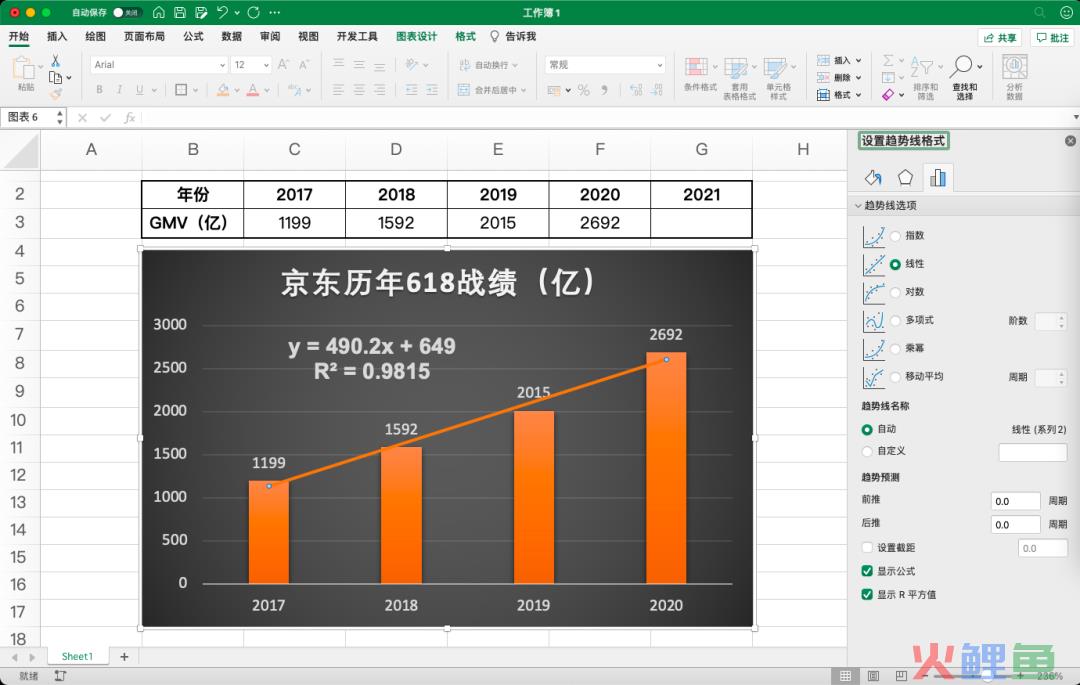Toggle the 显示公式 checkbox
Viewport: 1080px width, 685px height.
tap(867, 571)
